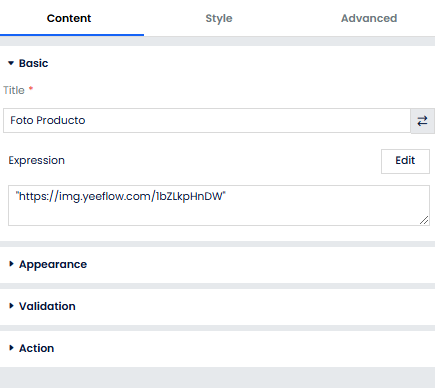Click the Expression text area
Image resolution: width=435 pixels, height=388 pixels.
tap(219, 205)
